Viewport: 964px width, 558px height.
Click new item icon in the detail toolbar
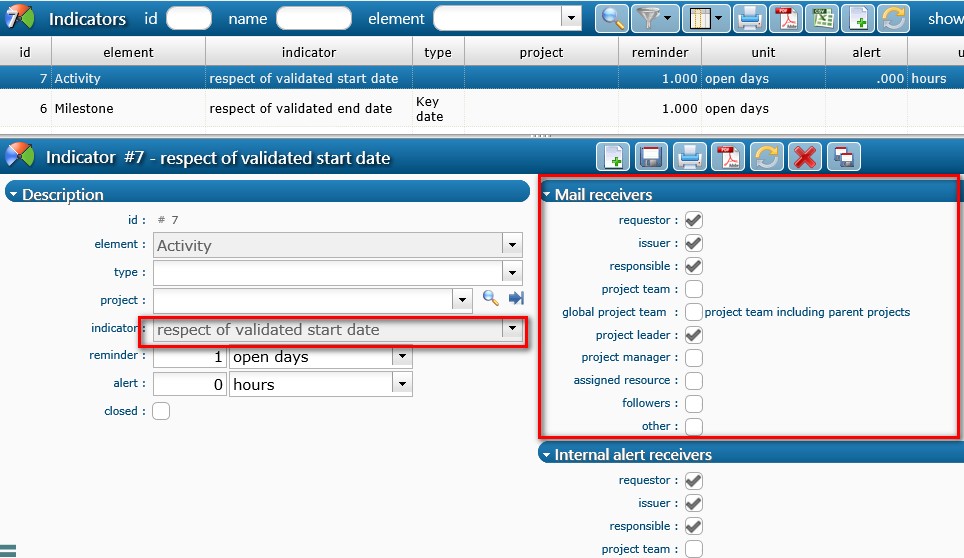pos(613,157)
